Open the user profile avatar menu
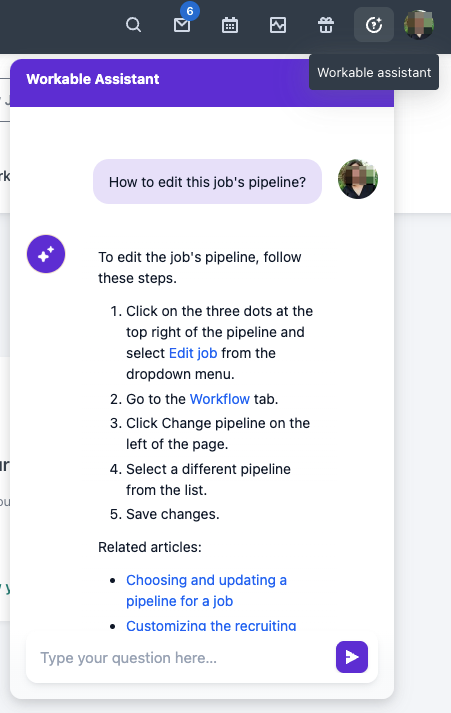451x713 pixels. (x=419, y=25)
